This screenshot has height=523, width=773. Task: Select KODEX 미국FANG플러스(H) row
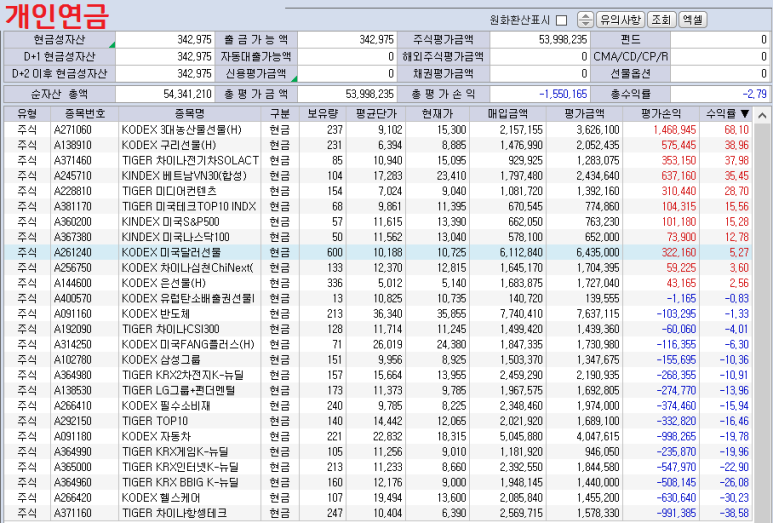pyautogui.click(x=378, y=344)
